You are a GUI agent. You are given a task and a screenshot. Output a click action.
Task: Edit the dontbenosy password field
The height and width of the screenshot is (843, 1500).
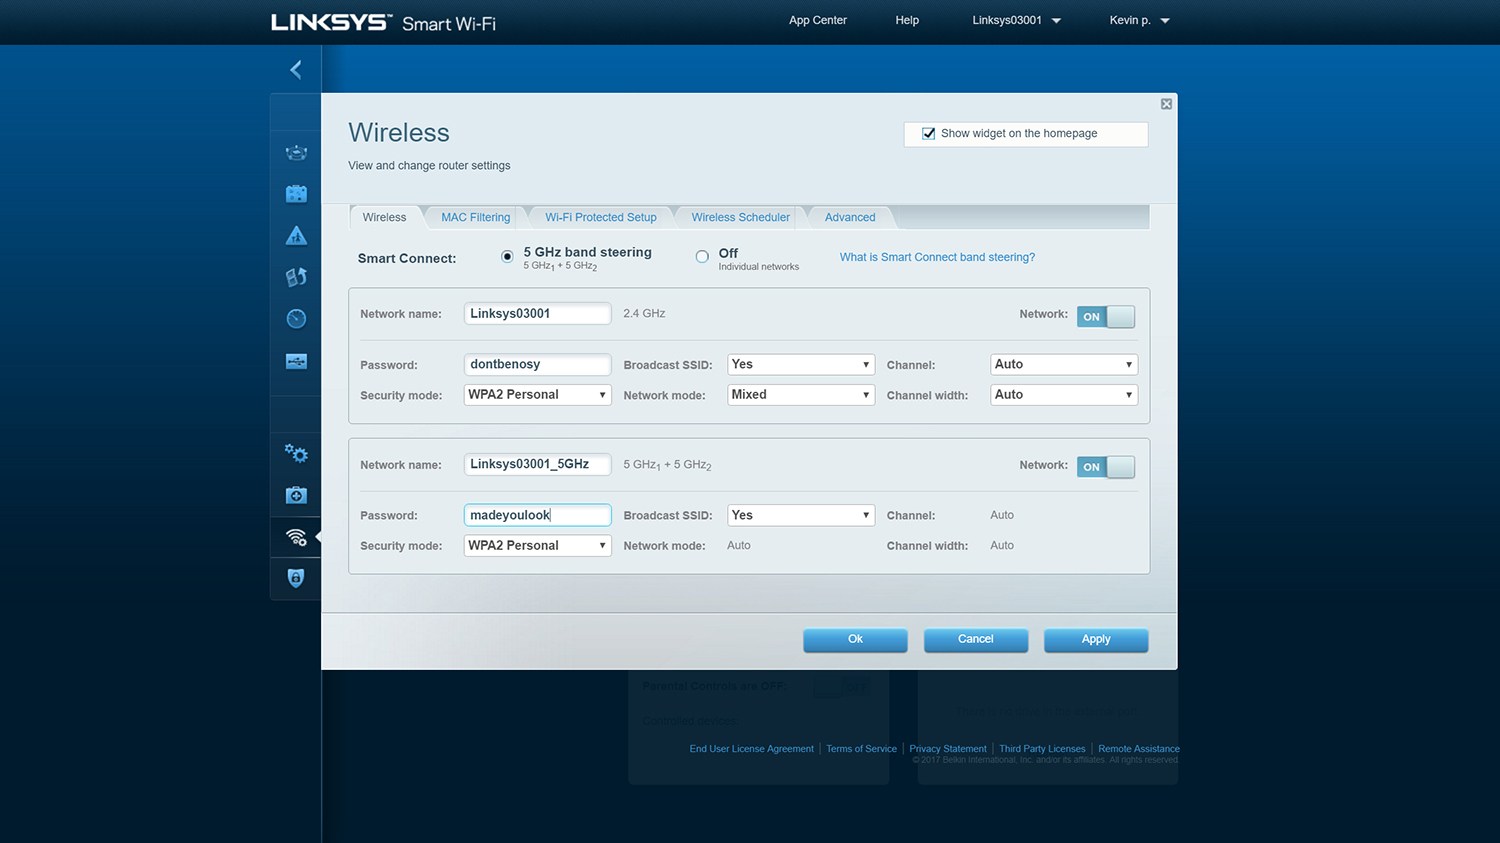point(538,365)
